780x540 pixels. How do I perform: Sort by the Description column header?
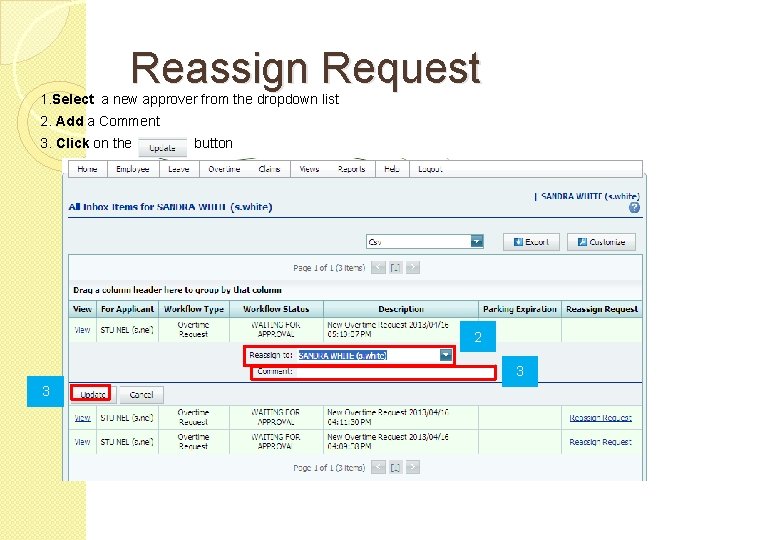401,309
